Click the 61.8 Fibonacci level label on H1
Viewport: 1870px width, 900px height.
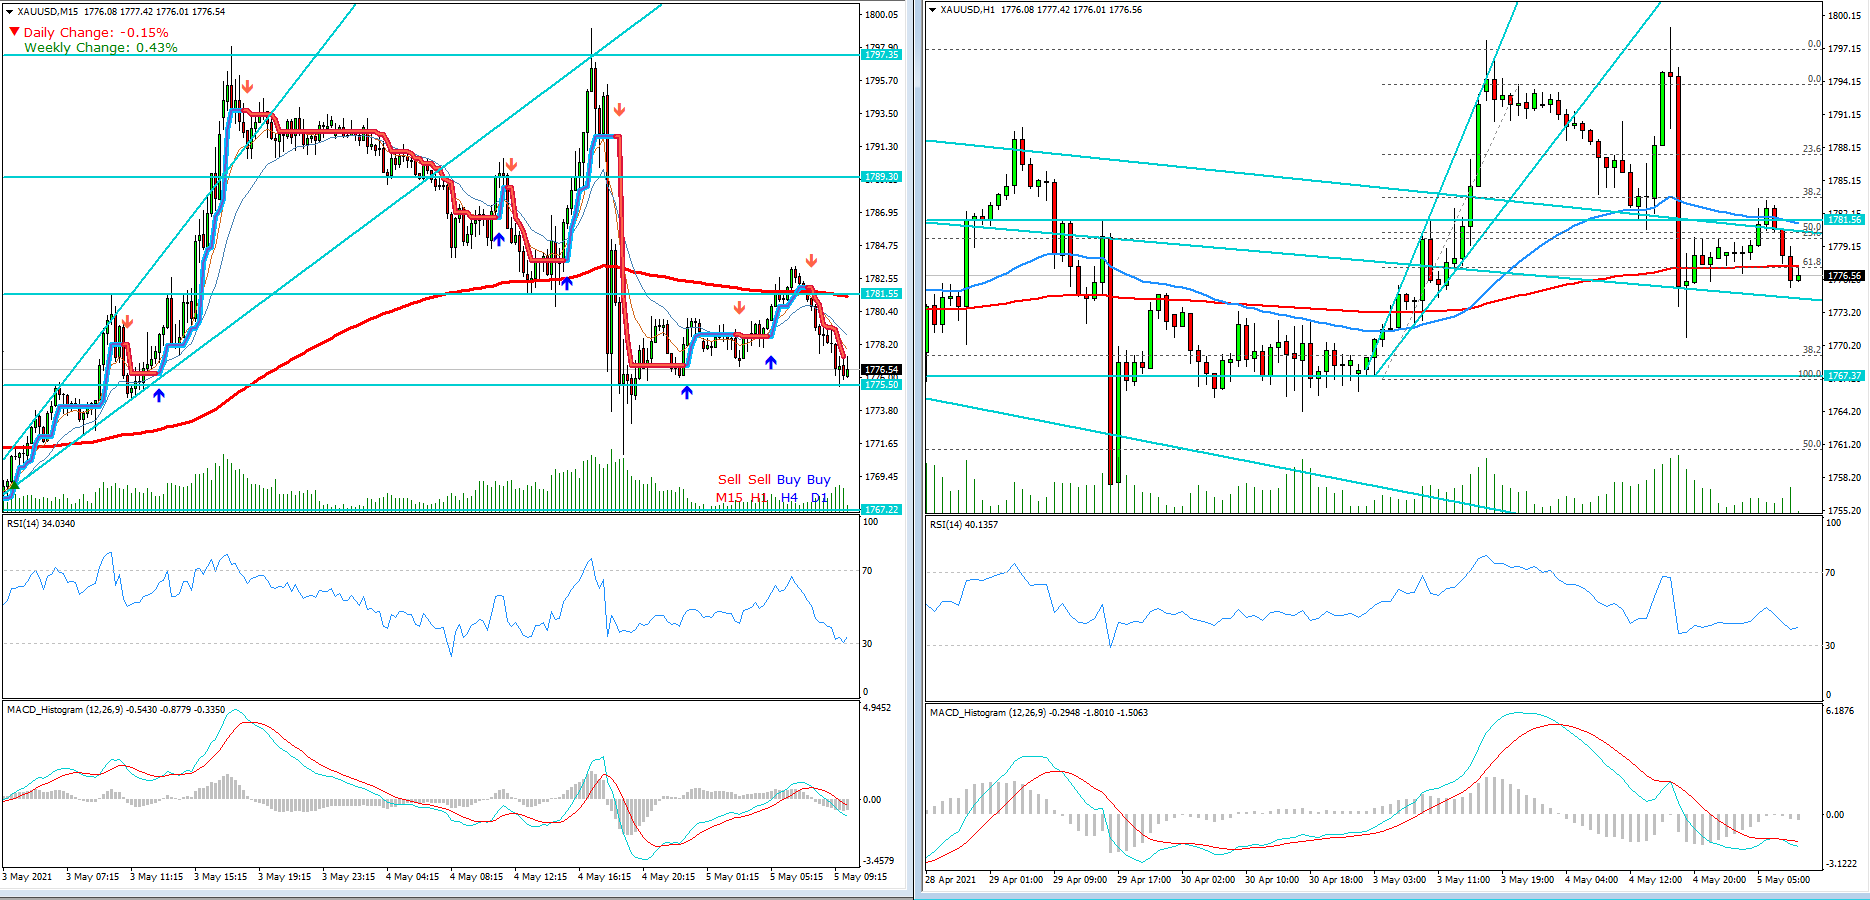click(1811, 262)
